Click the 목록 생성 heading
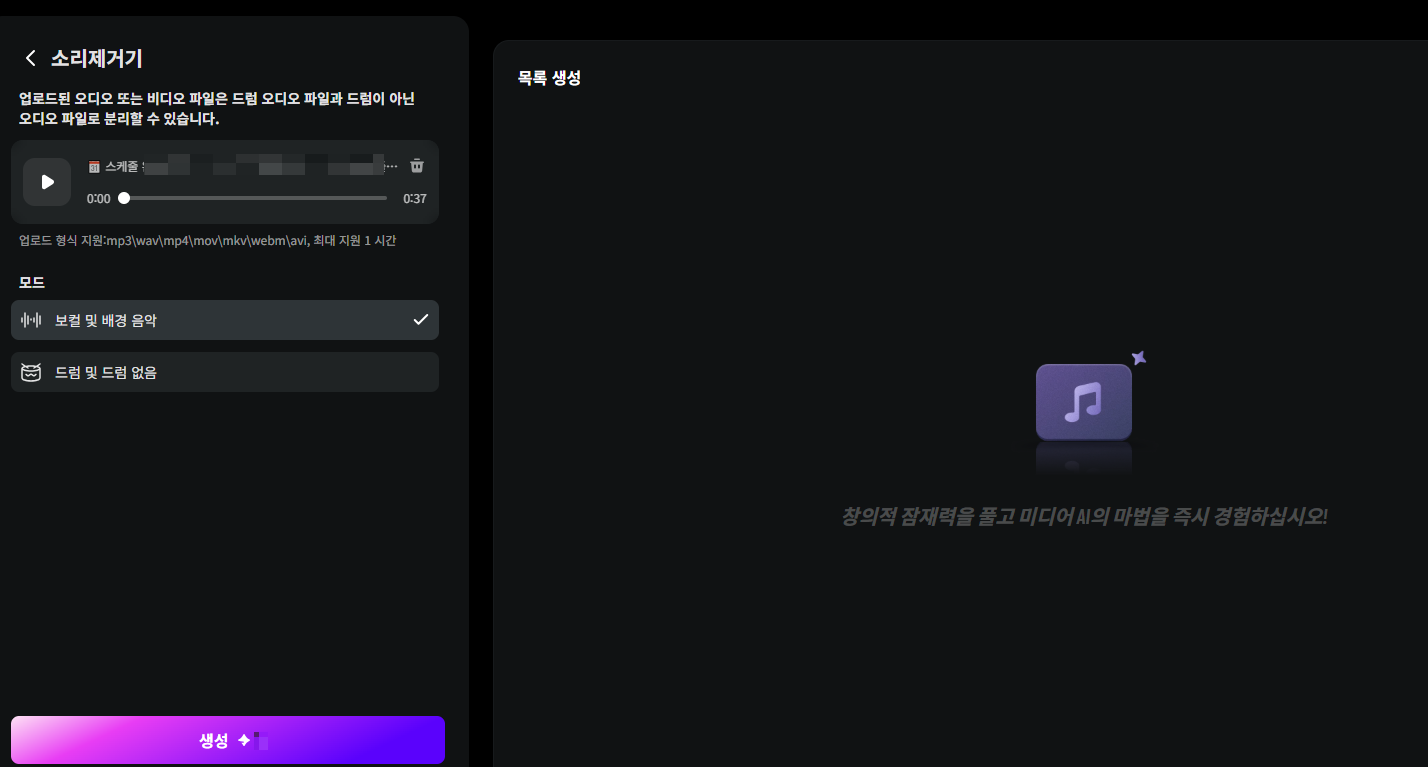Image resolution: width=1428 pixels, height=767 pixels. point(549,78)
